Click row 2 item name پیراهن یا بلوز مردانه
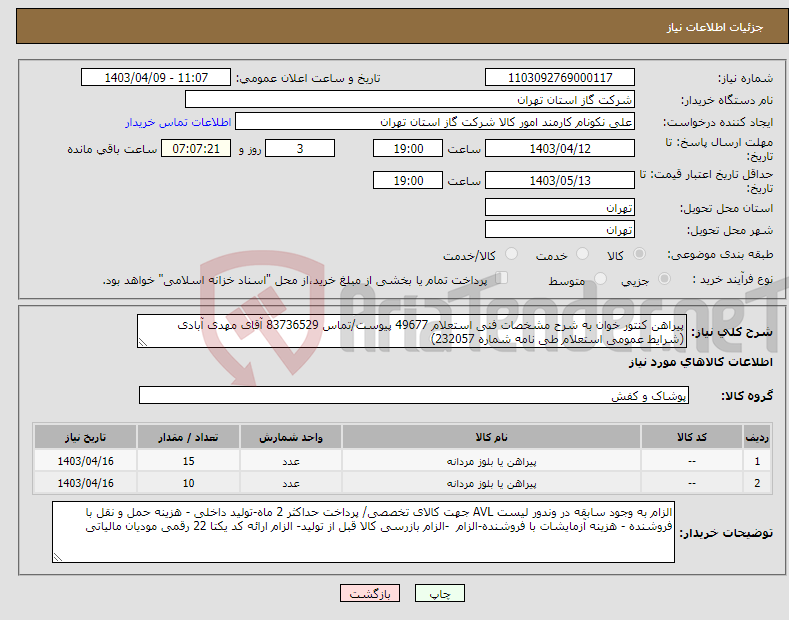Image resolution: width=789 pixels, height=620 pixels. pyautogui.click(x=491, y=483)
